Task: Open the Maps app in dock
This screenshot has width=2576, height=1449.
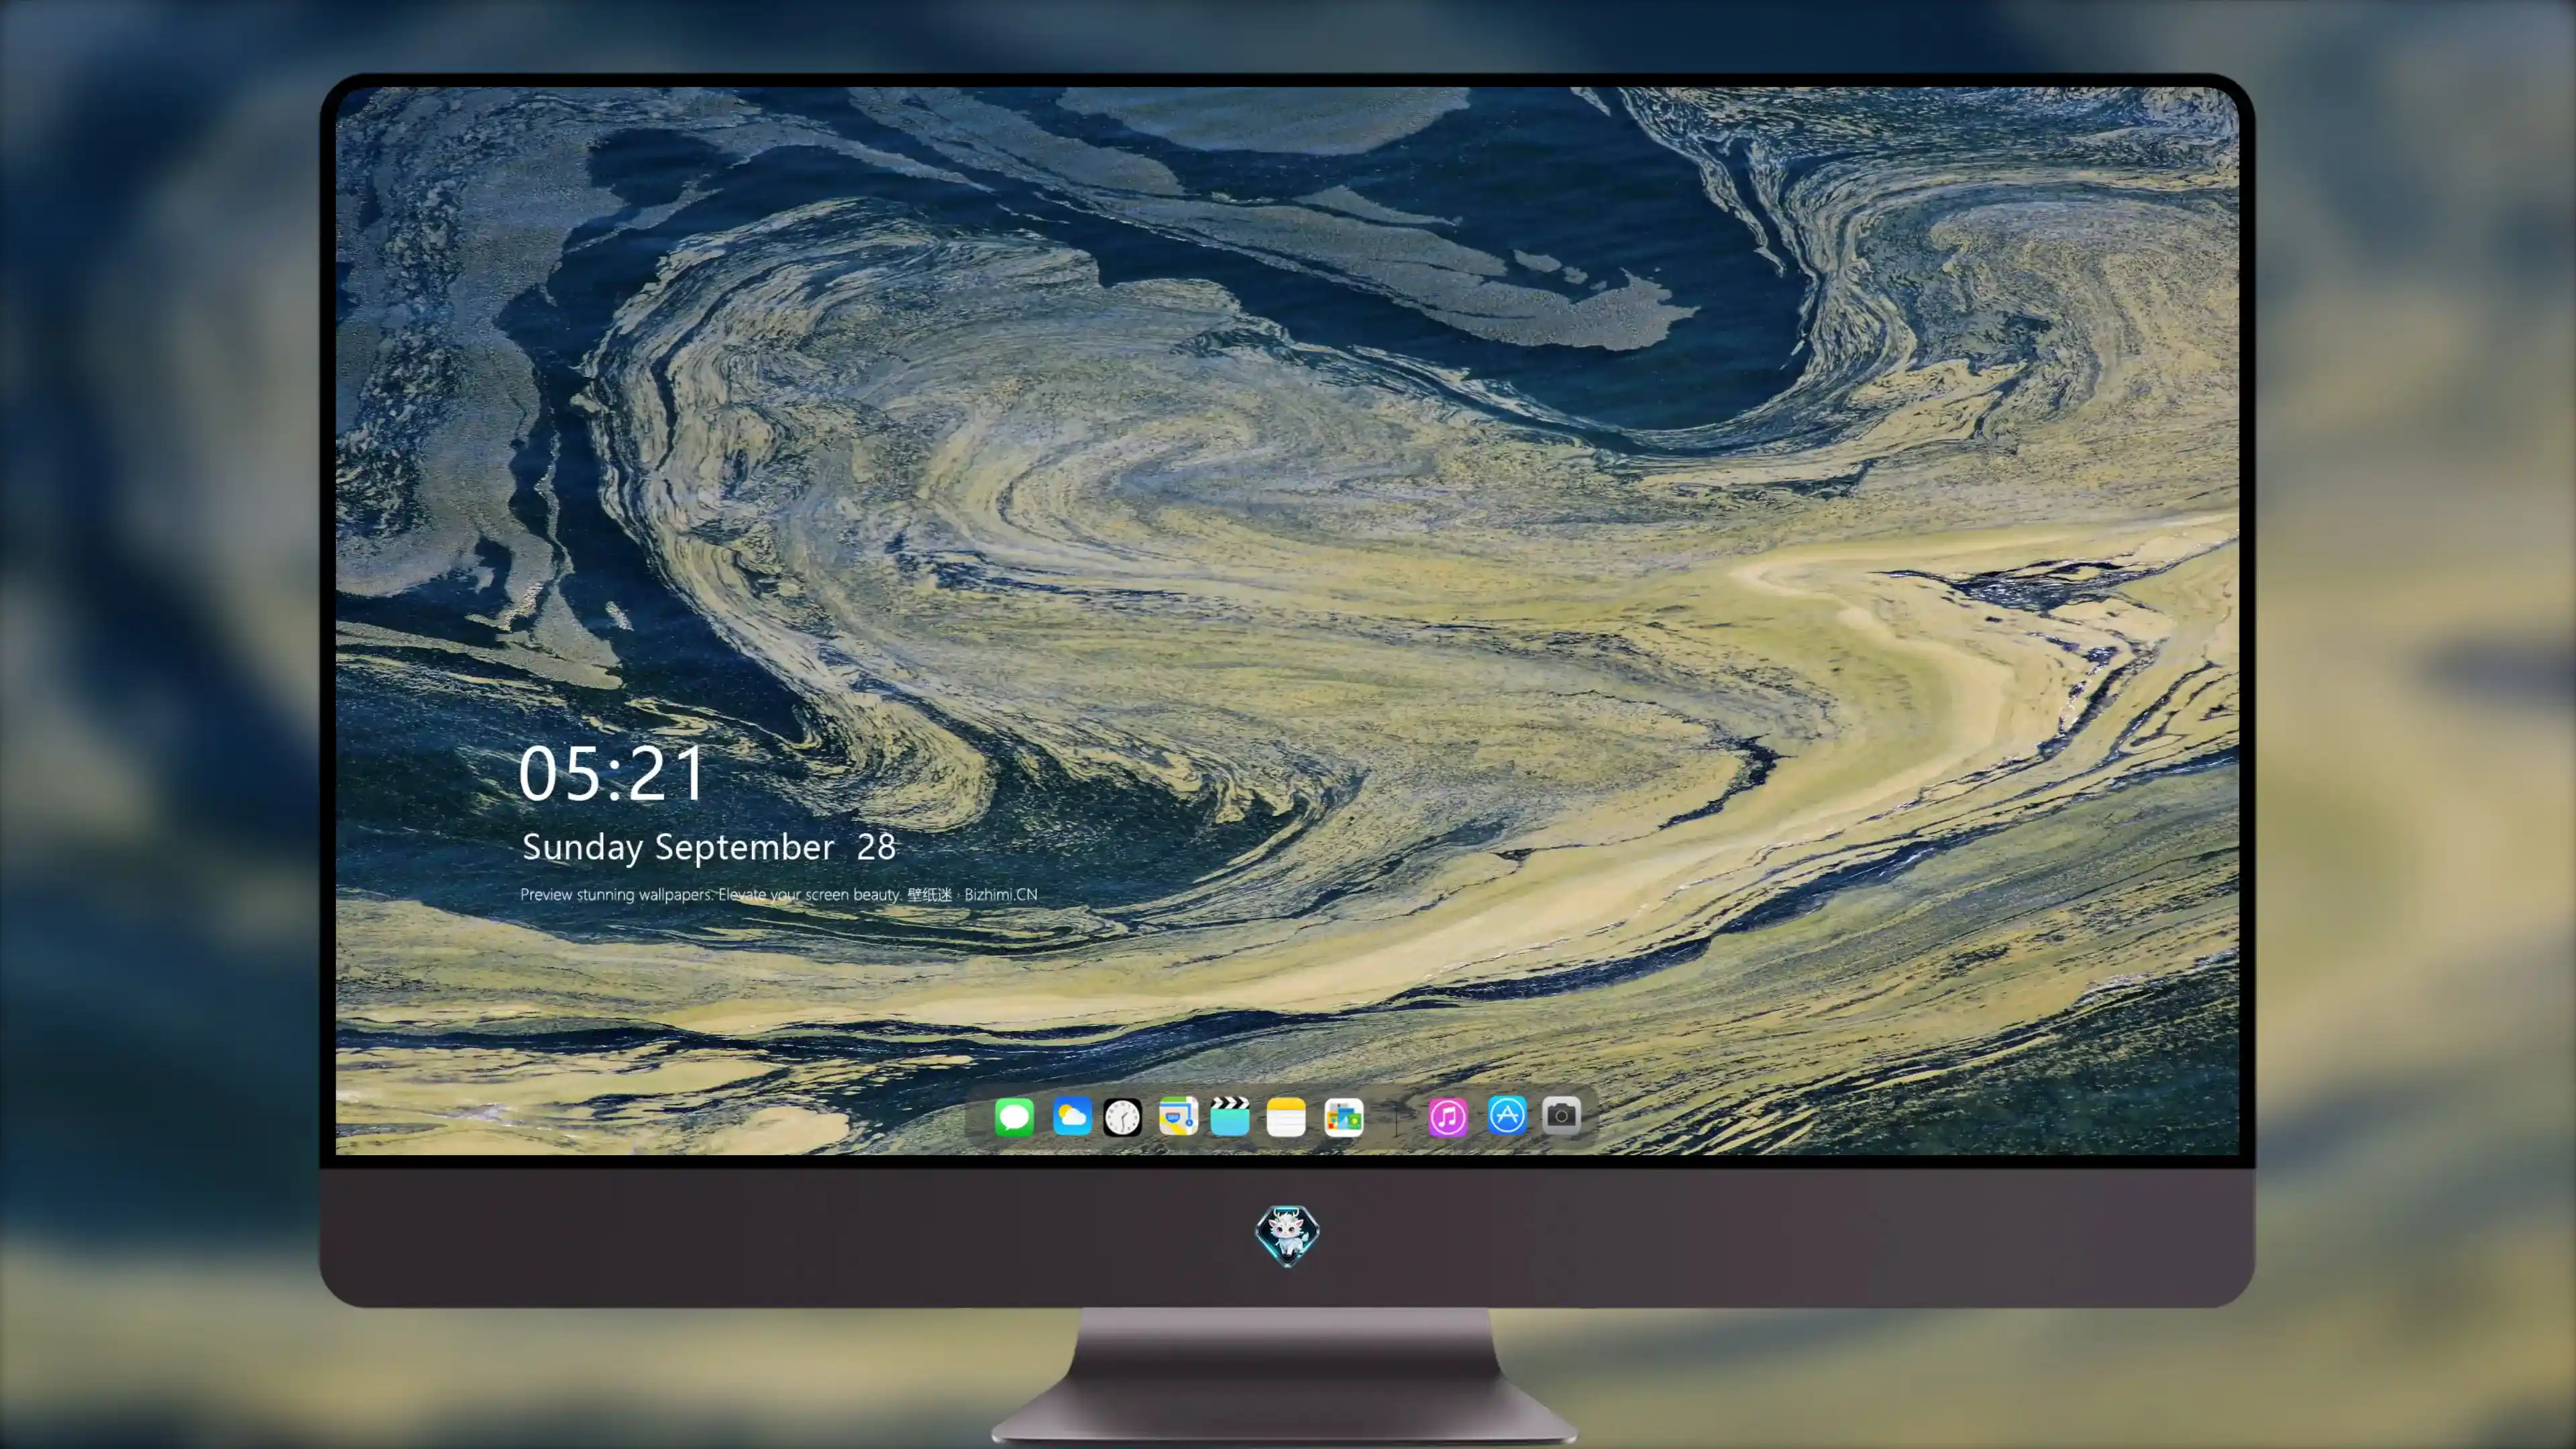Action: coord(1178,1116)
